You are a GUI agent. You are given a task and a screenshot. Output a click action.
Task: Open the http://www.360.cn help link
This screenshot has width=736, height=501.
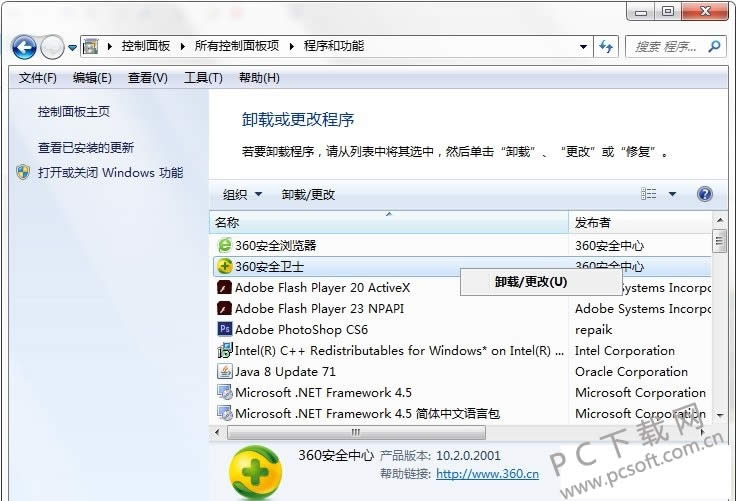[x=487, y=474]
